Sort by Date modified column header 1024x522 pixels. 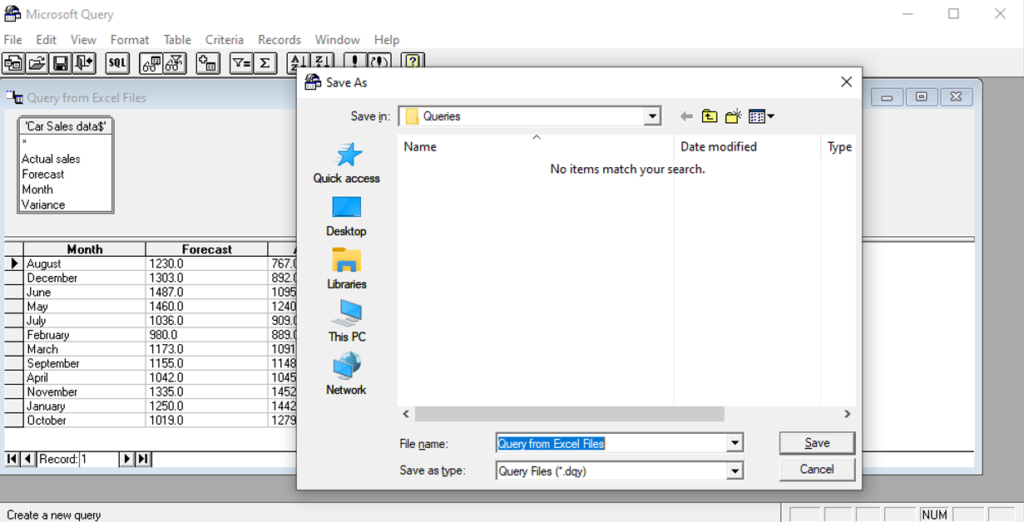[747, 147]
